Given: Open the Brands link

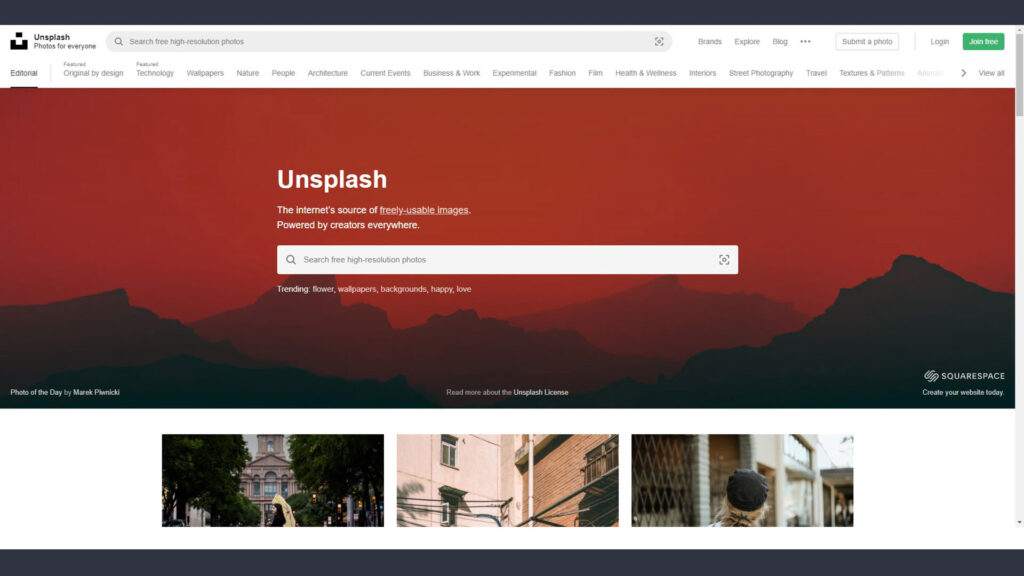Looking at the screenshot, I should [x=710, y=41].
